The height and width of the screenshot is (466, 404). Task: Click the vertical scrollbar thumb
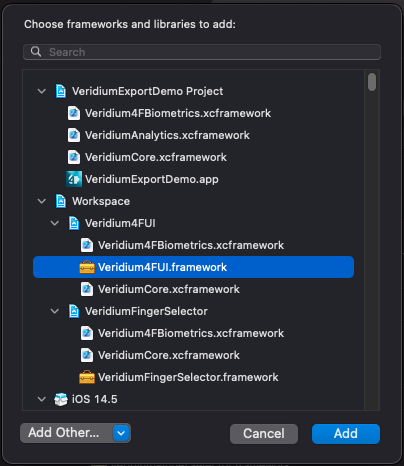(372, 82)
